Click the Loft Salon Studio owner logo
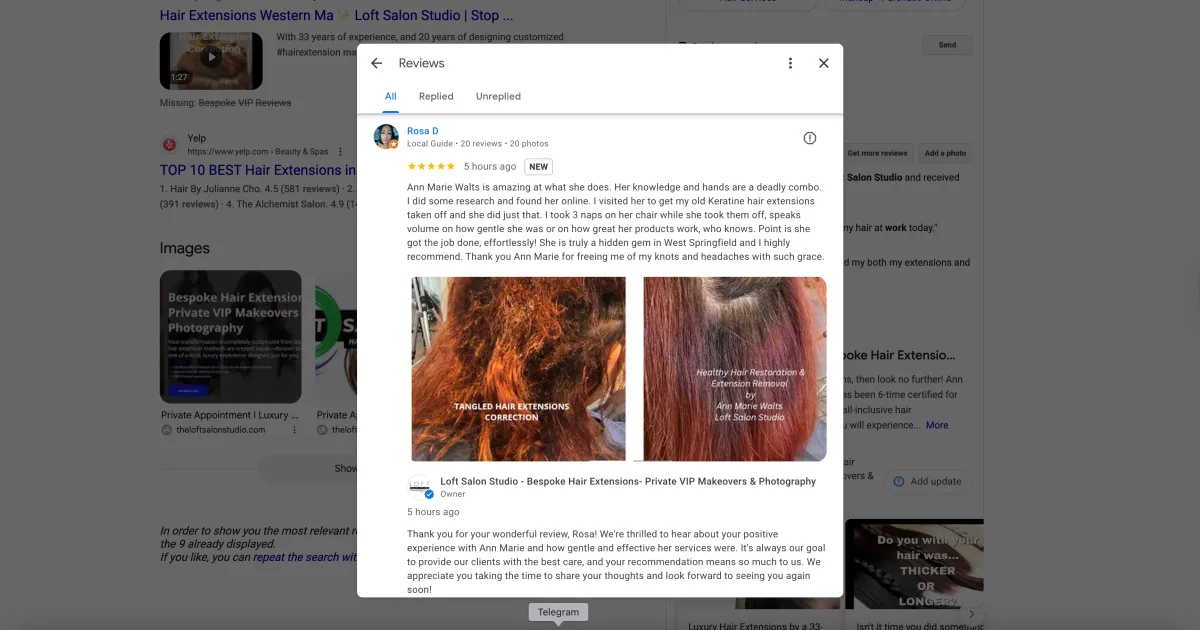 420,487
